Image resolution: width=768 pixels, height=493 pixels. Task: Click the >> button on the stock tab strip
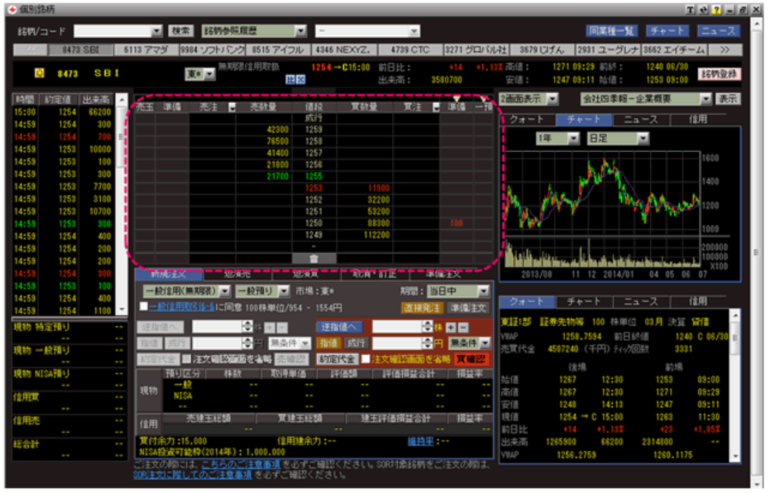click(725, 50)
